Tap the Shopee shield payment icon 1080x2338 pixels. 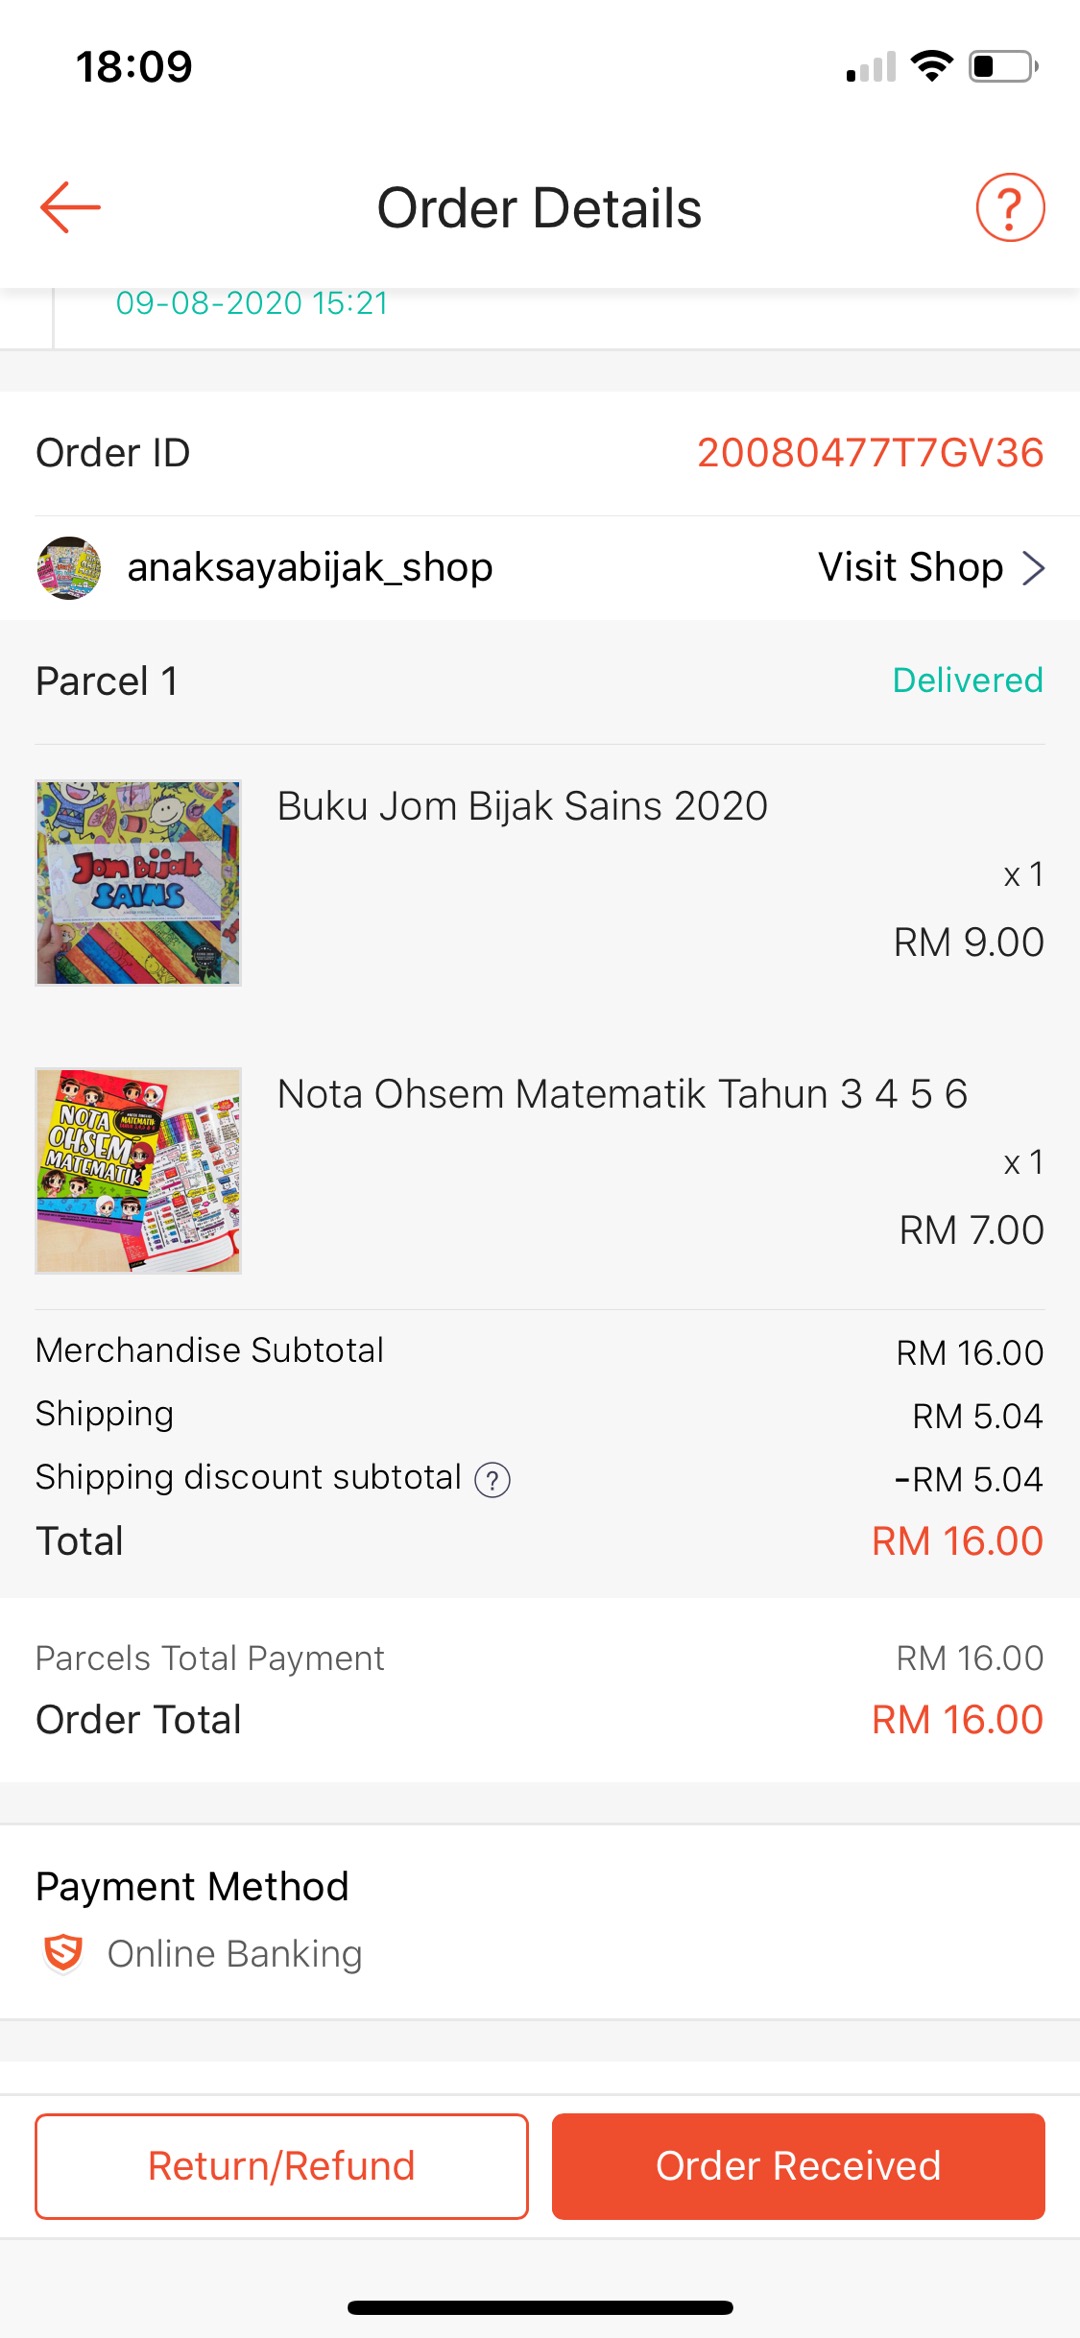tap(63, 1953)
